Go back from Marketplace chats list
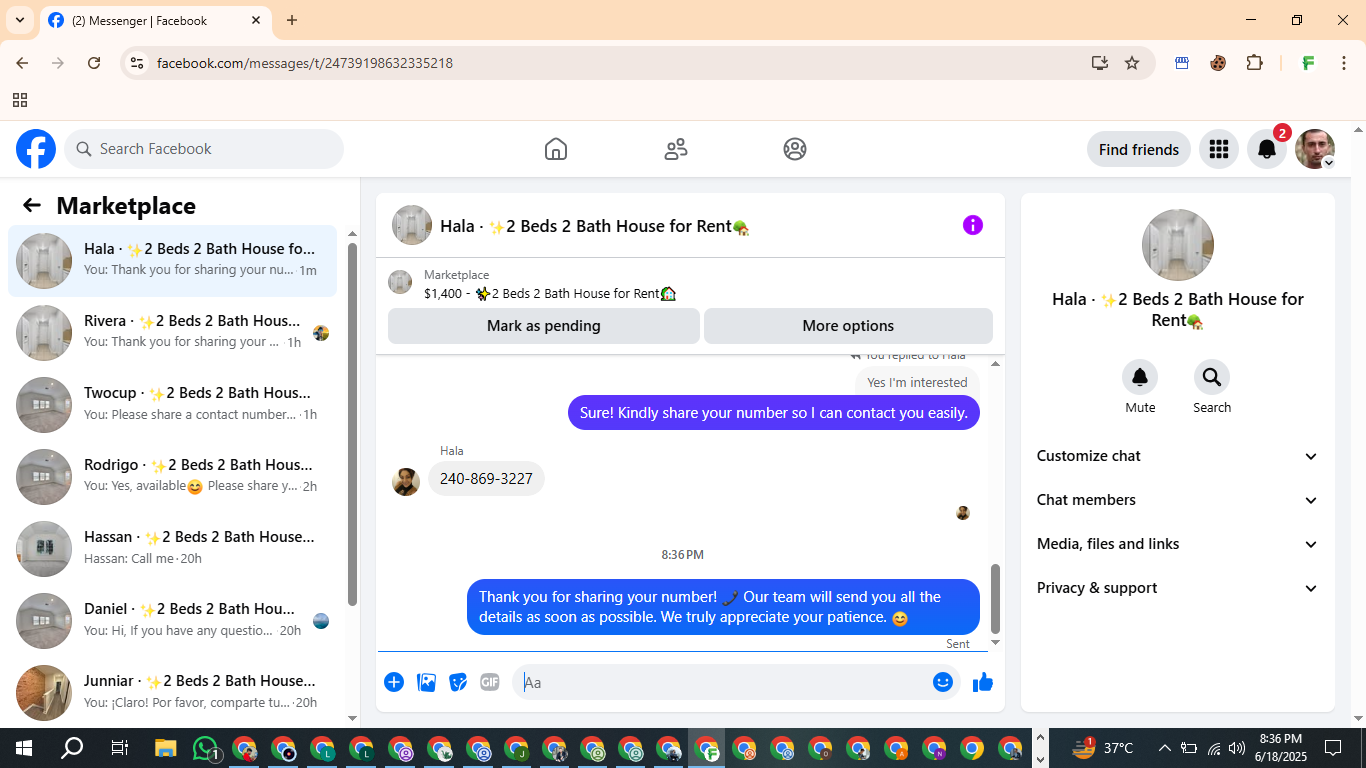The height and width of the screenshot is (768, 1366). click(32, 205)
